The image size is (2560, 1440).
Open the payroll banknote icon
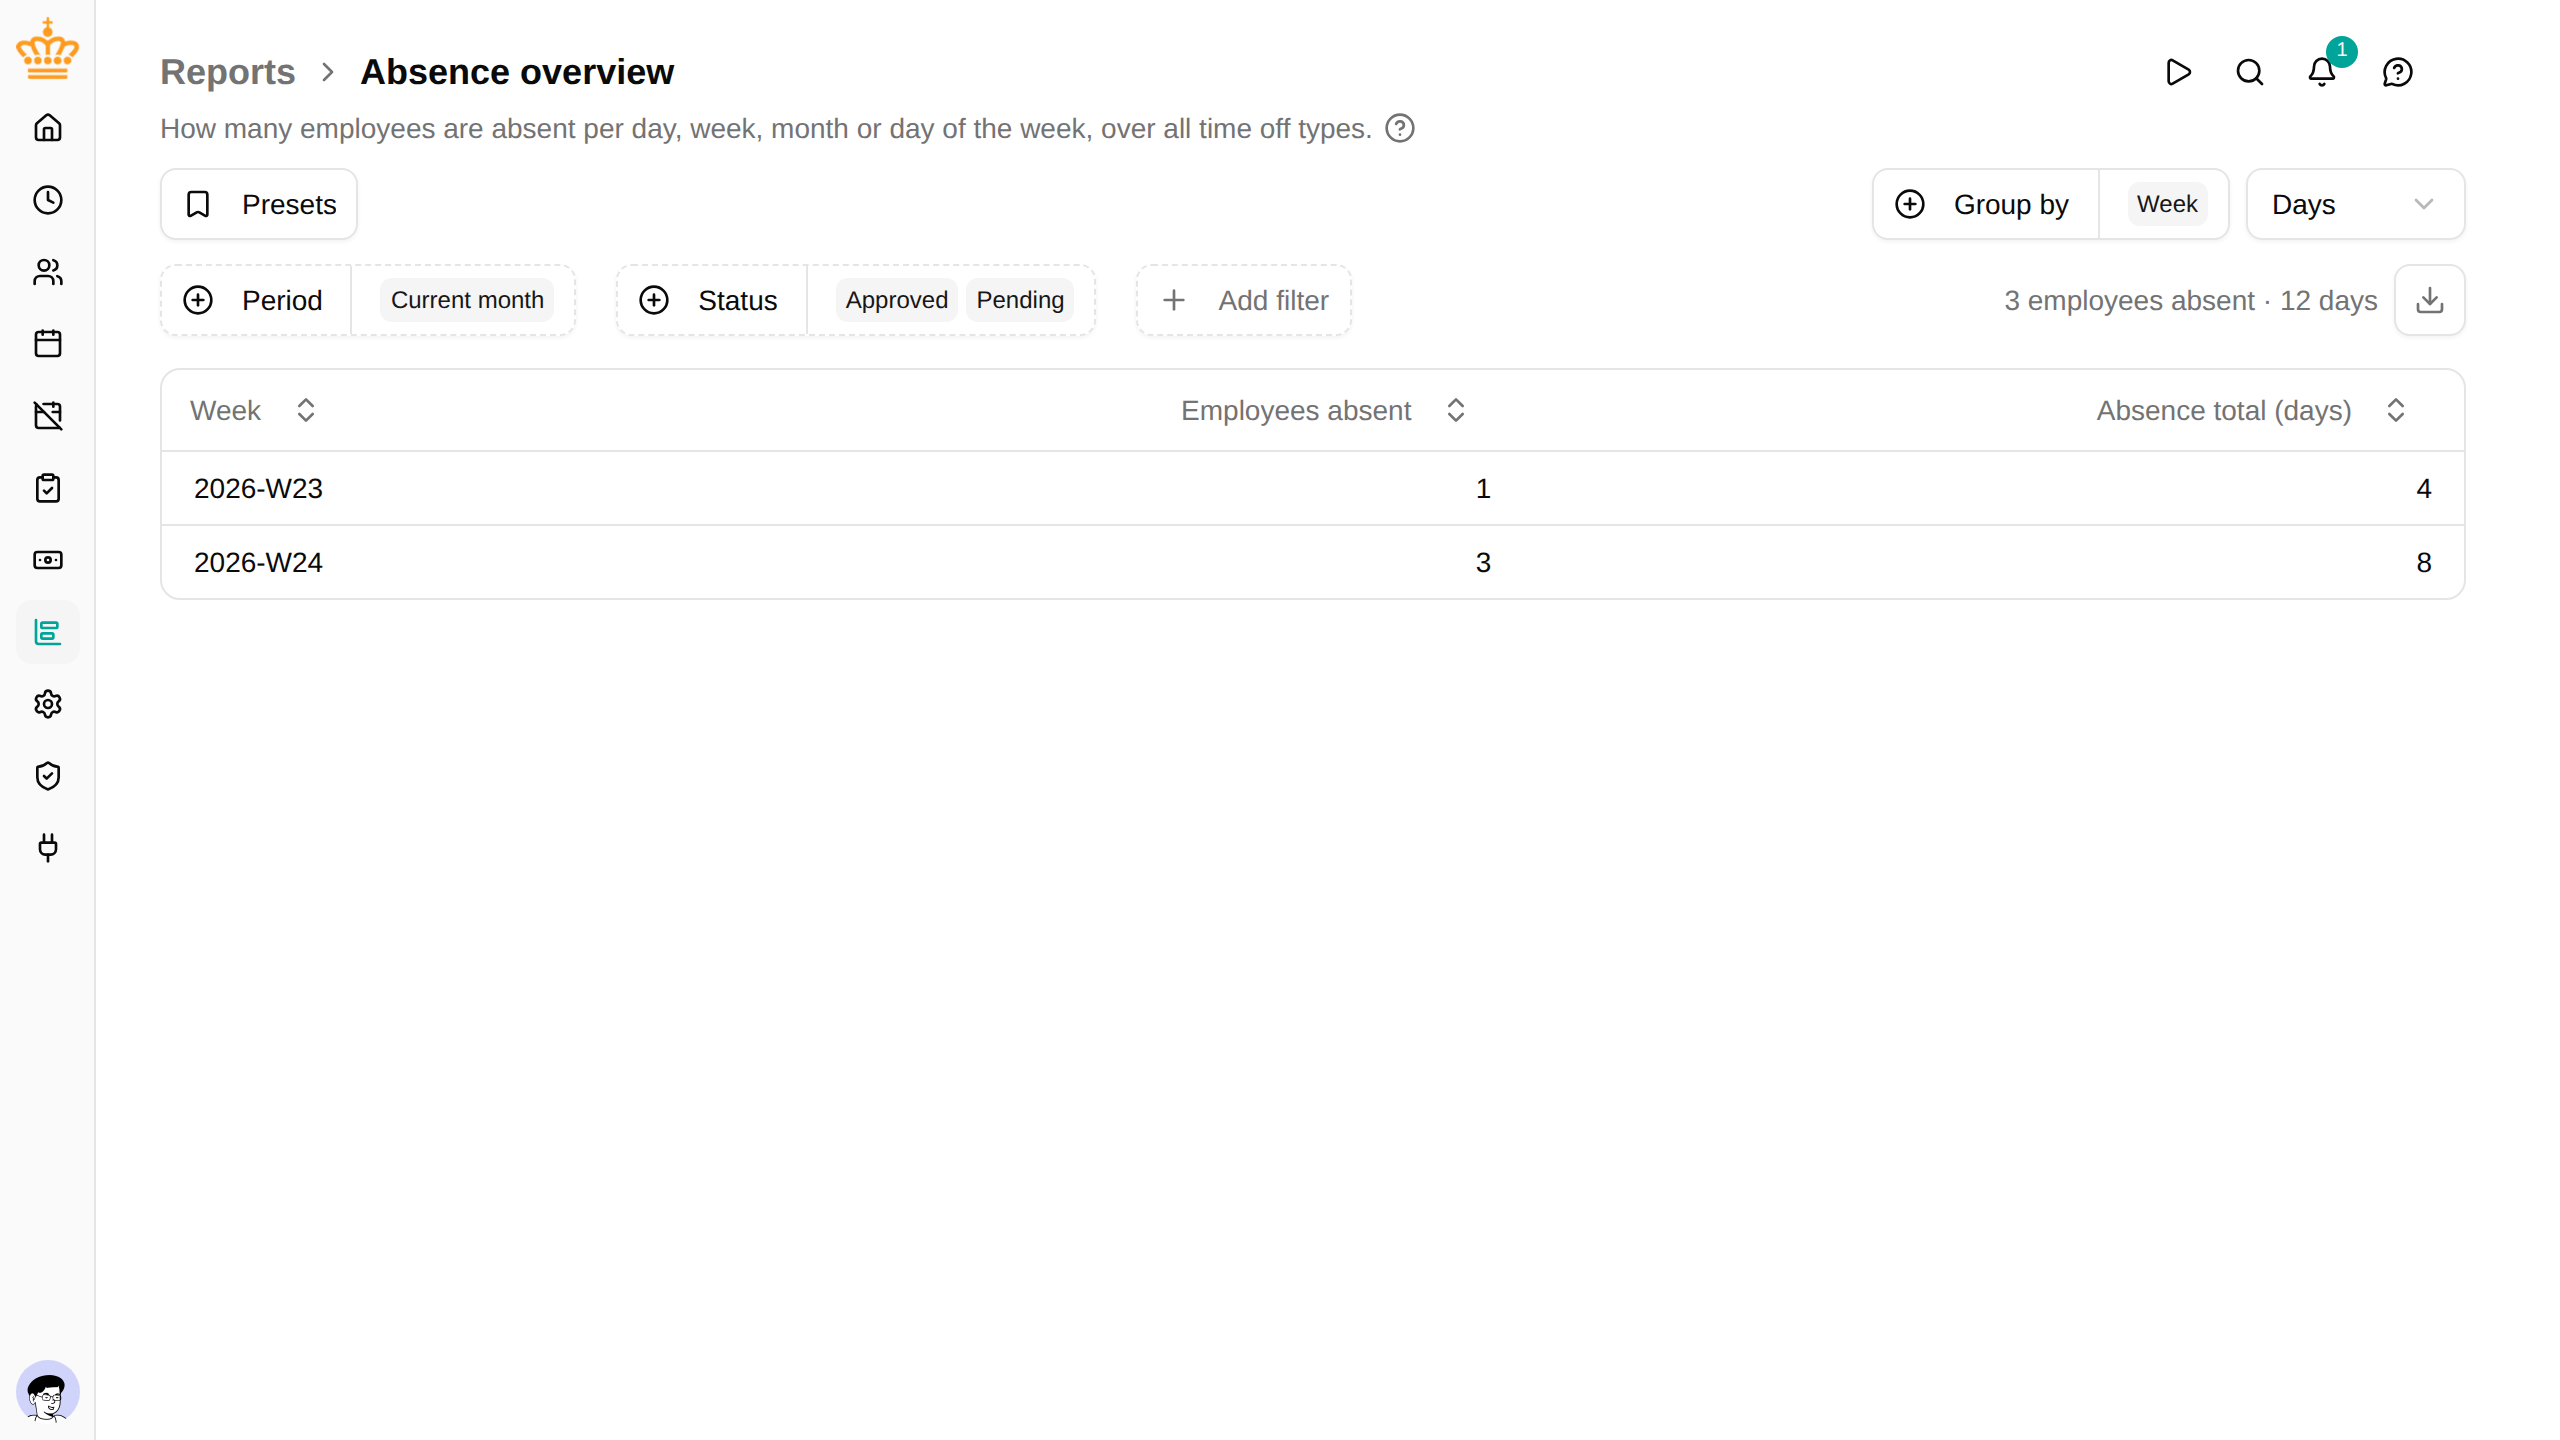pyautogui.click(x=47, y=560)
